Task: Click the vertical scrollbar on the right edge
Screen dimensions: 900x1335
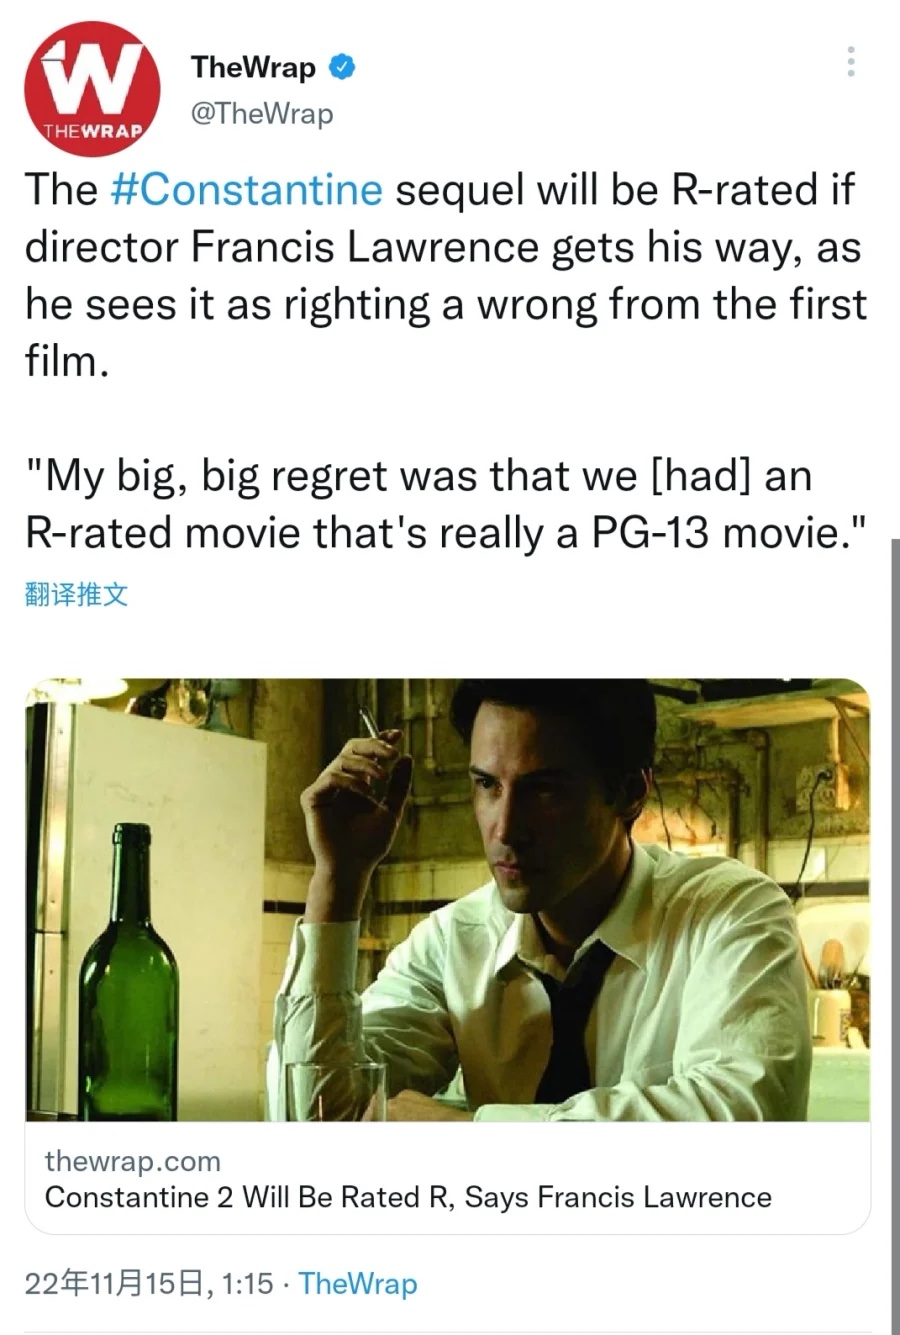Action: tap(894, 935)
